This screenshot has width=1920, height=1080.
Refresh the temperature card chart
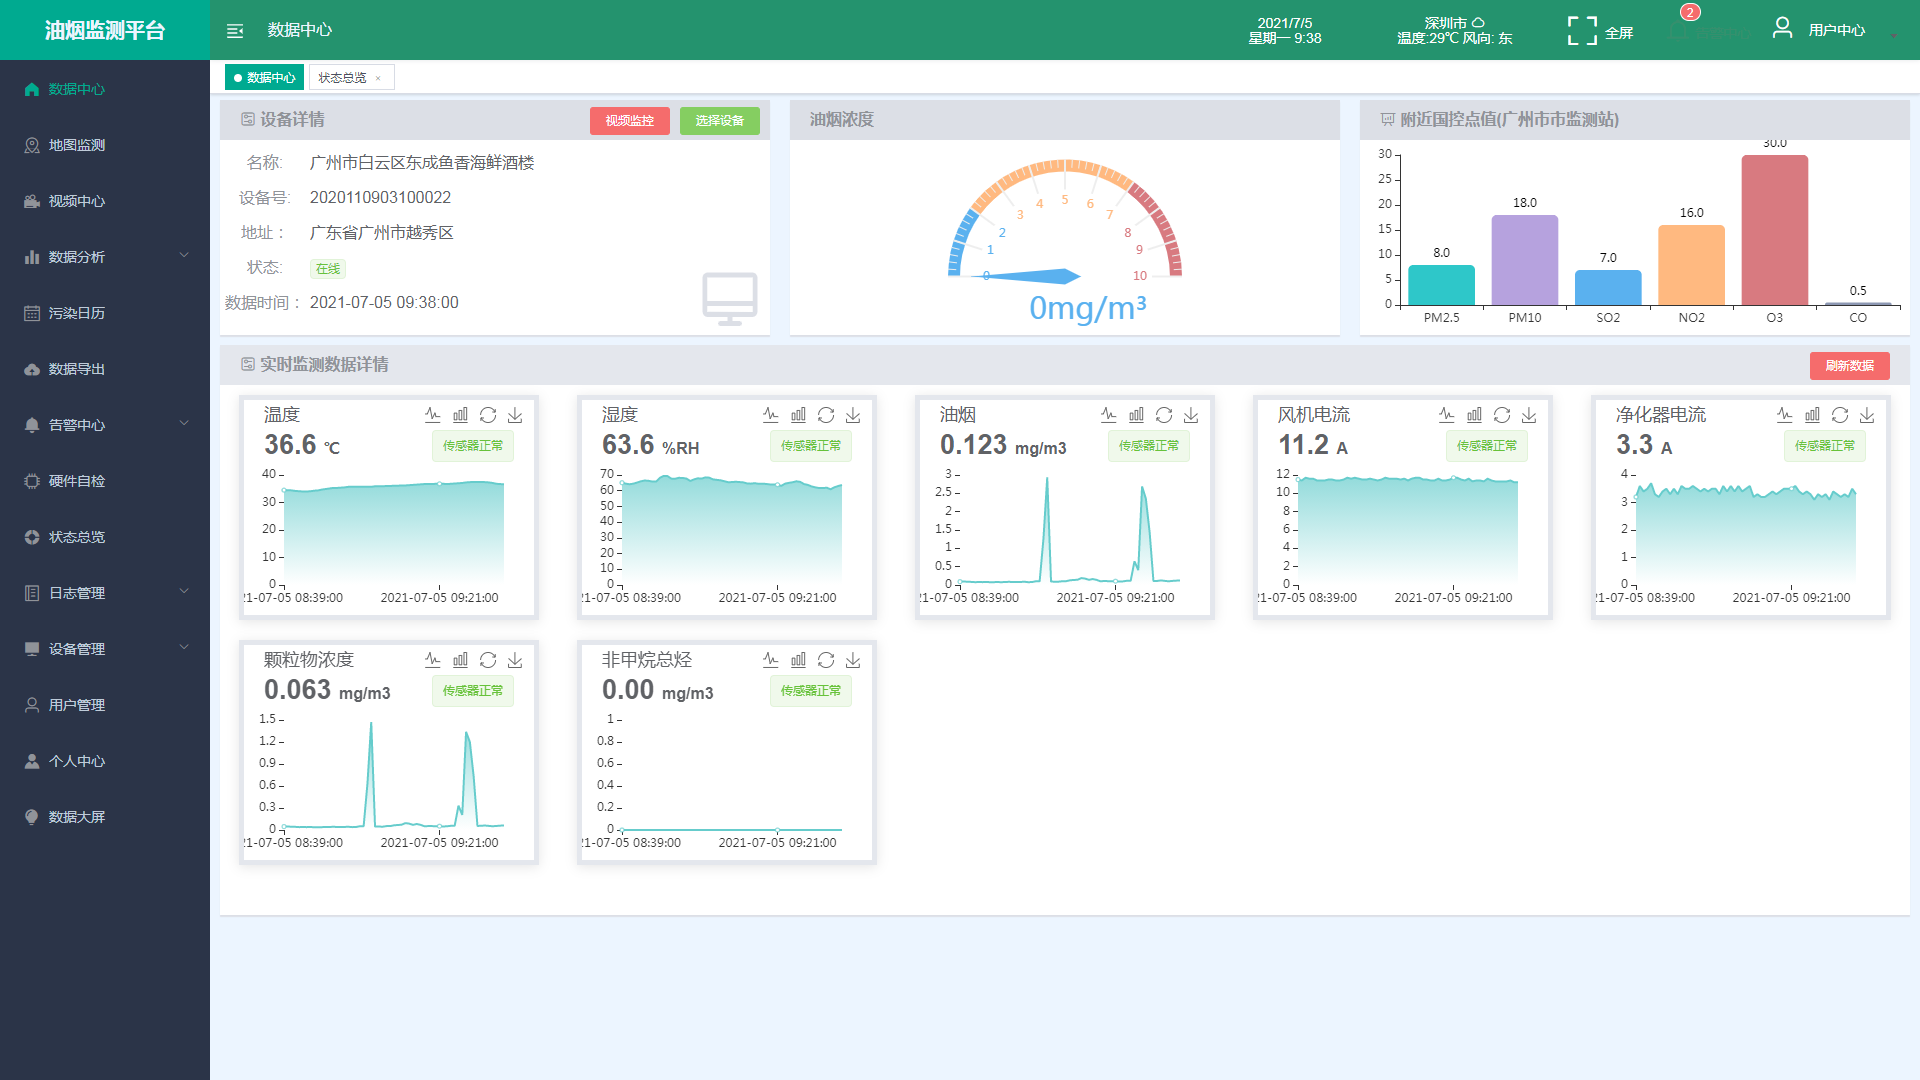pyautogui.click(x=488, y=414)
